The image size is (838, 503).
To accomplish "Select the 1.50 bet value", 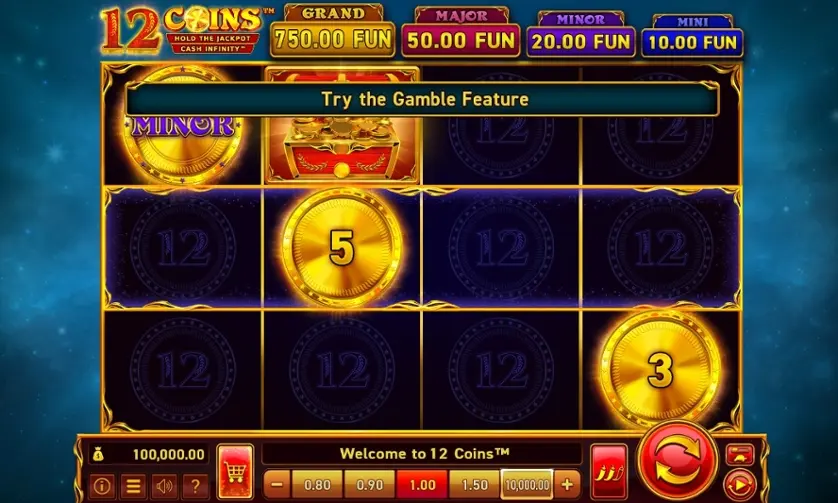I will coord(474,485).
